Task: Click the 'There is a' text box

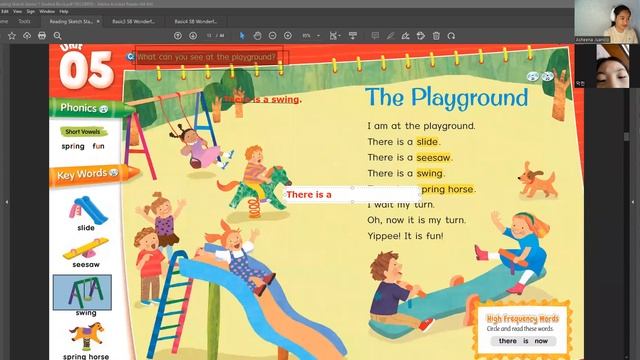Action: coord(352,195)
